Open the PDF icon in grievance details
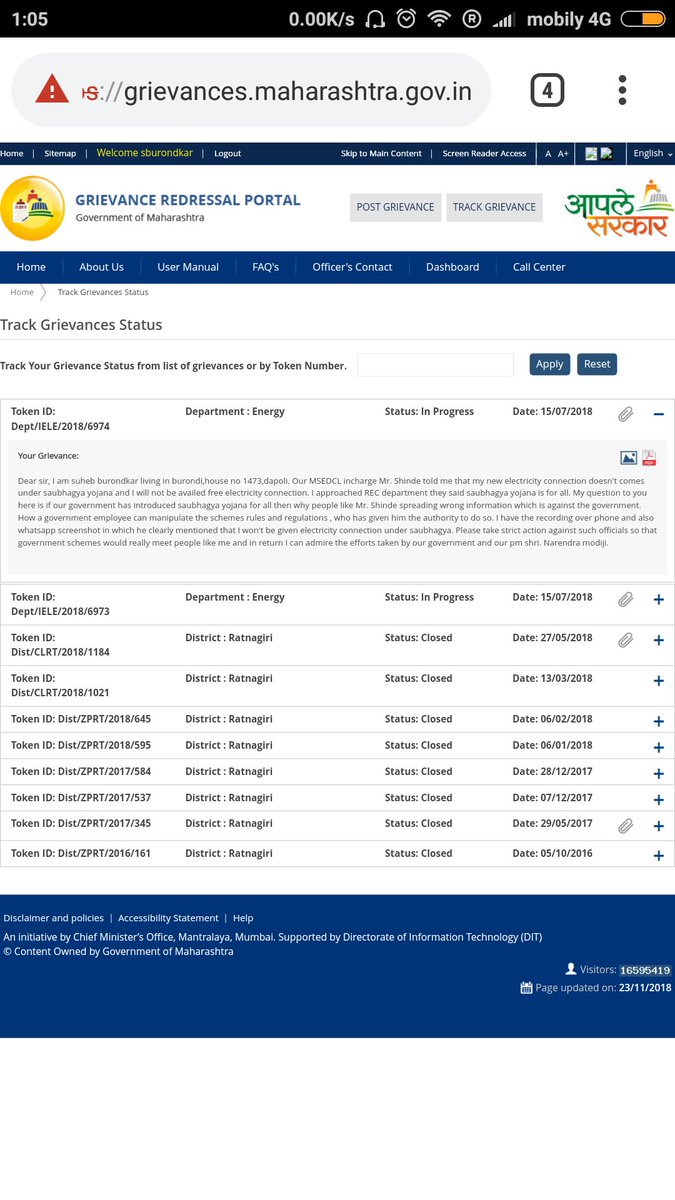Screen dimensions: 675x1200 click(x=649, y=458)
